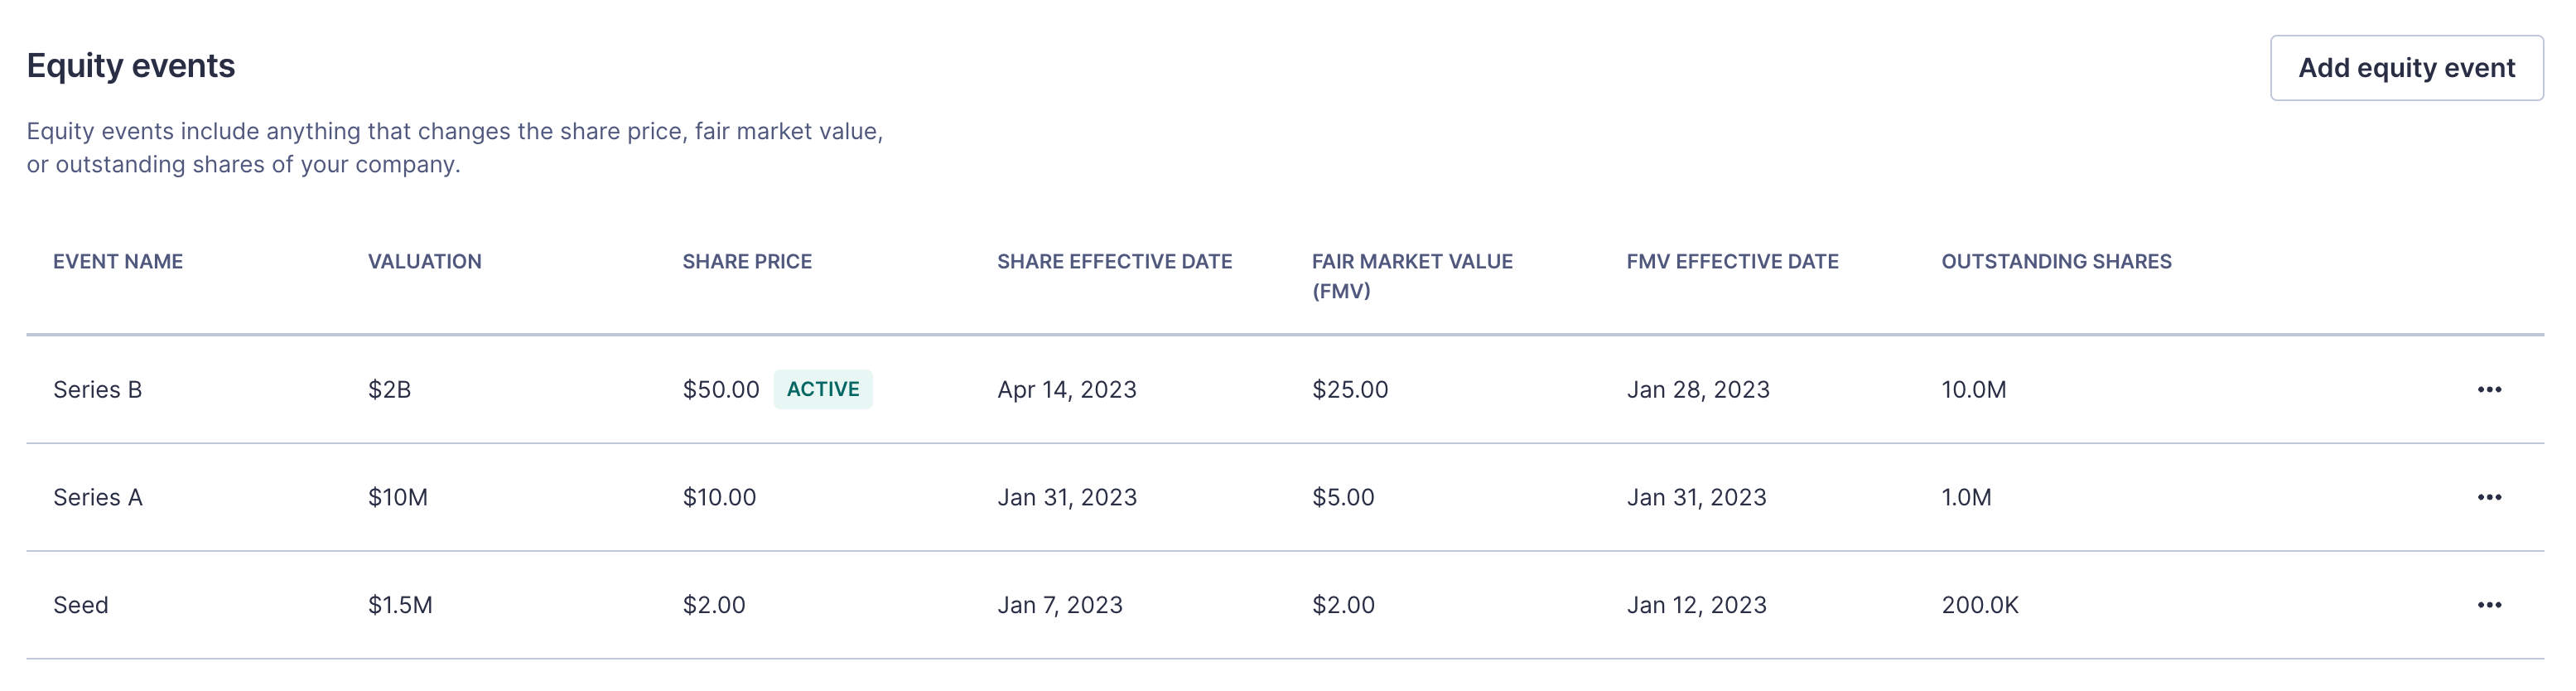Click the $2B valuation for Series B
Image resolution: width=2576 pixels, height=691 pixels.
pyautogui.click(x=389, y=389)
